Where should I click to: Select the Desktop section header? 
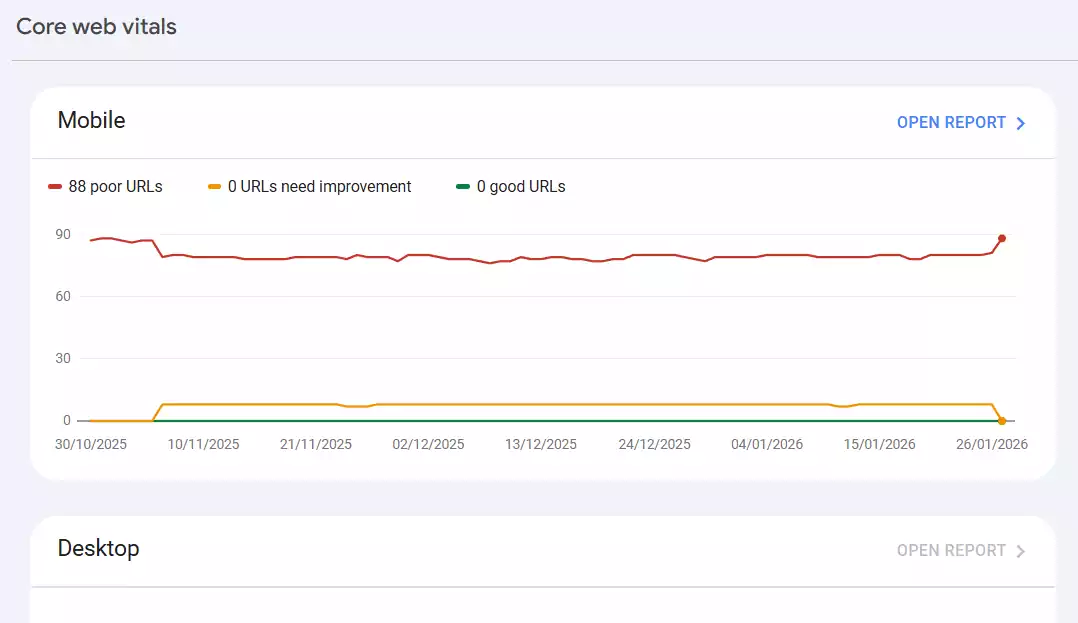99,549
